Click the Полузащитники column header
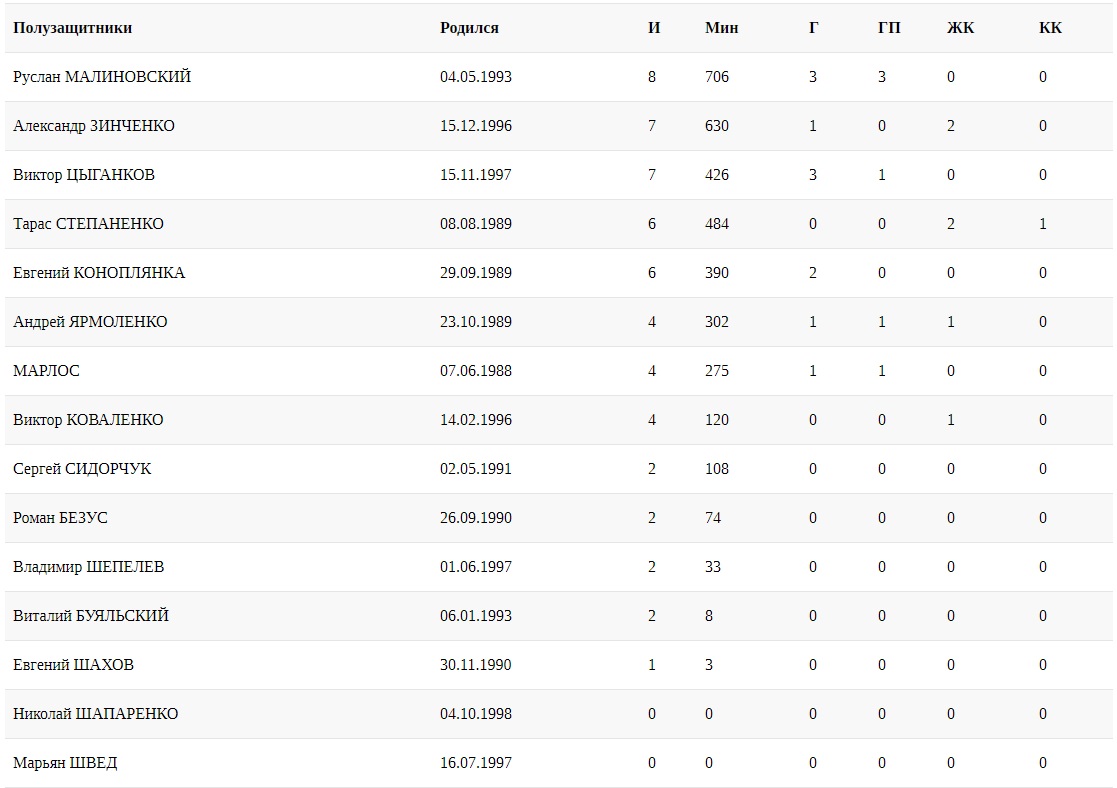 (73, 28)
